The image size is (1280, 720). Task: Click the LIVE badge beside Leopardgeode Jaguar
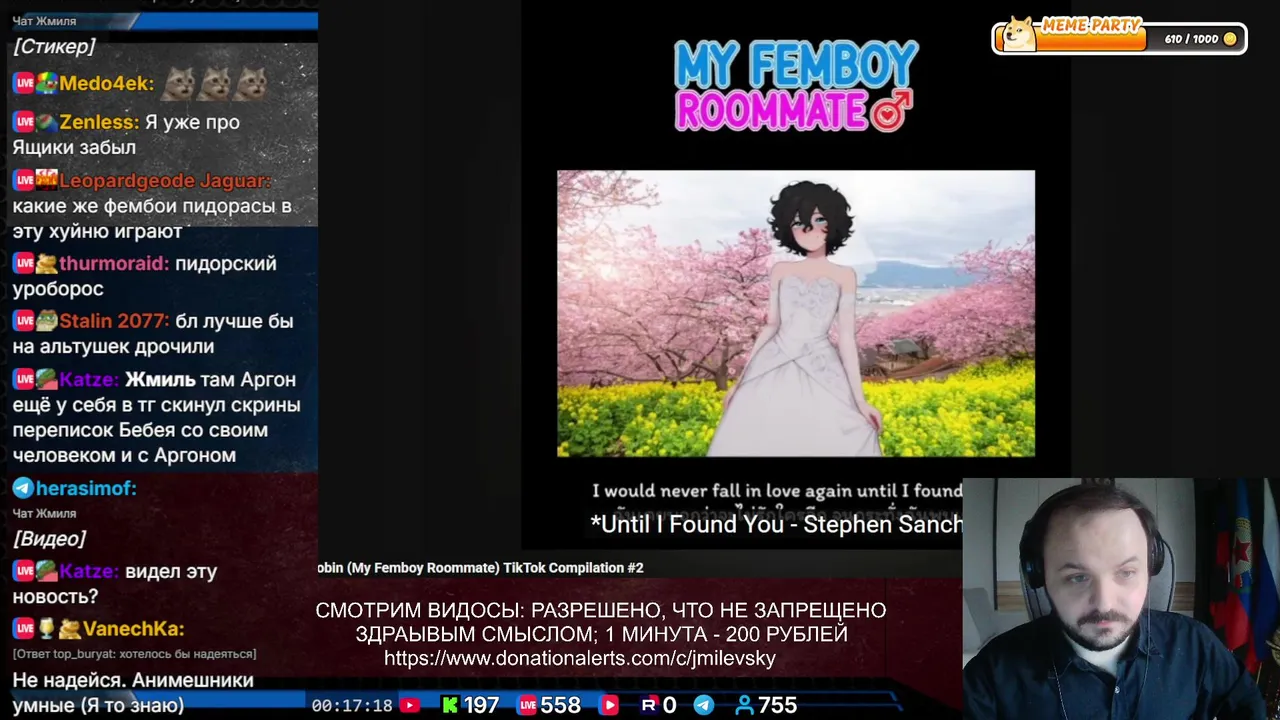(x=24, y=180)
